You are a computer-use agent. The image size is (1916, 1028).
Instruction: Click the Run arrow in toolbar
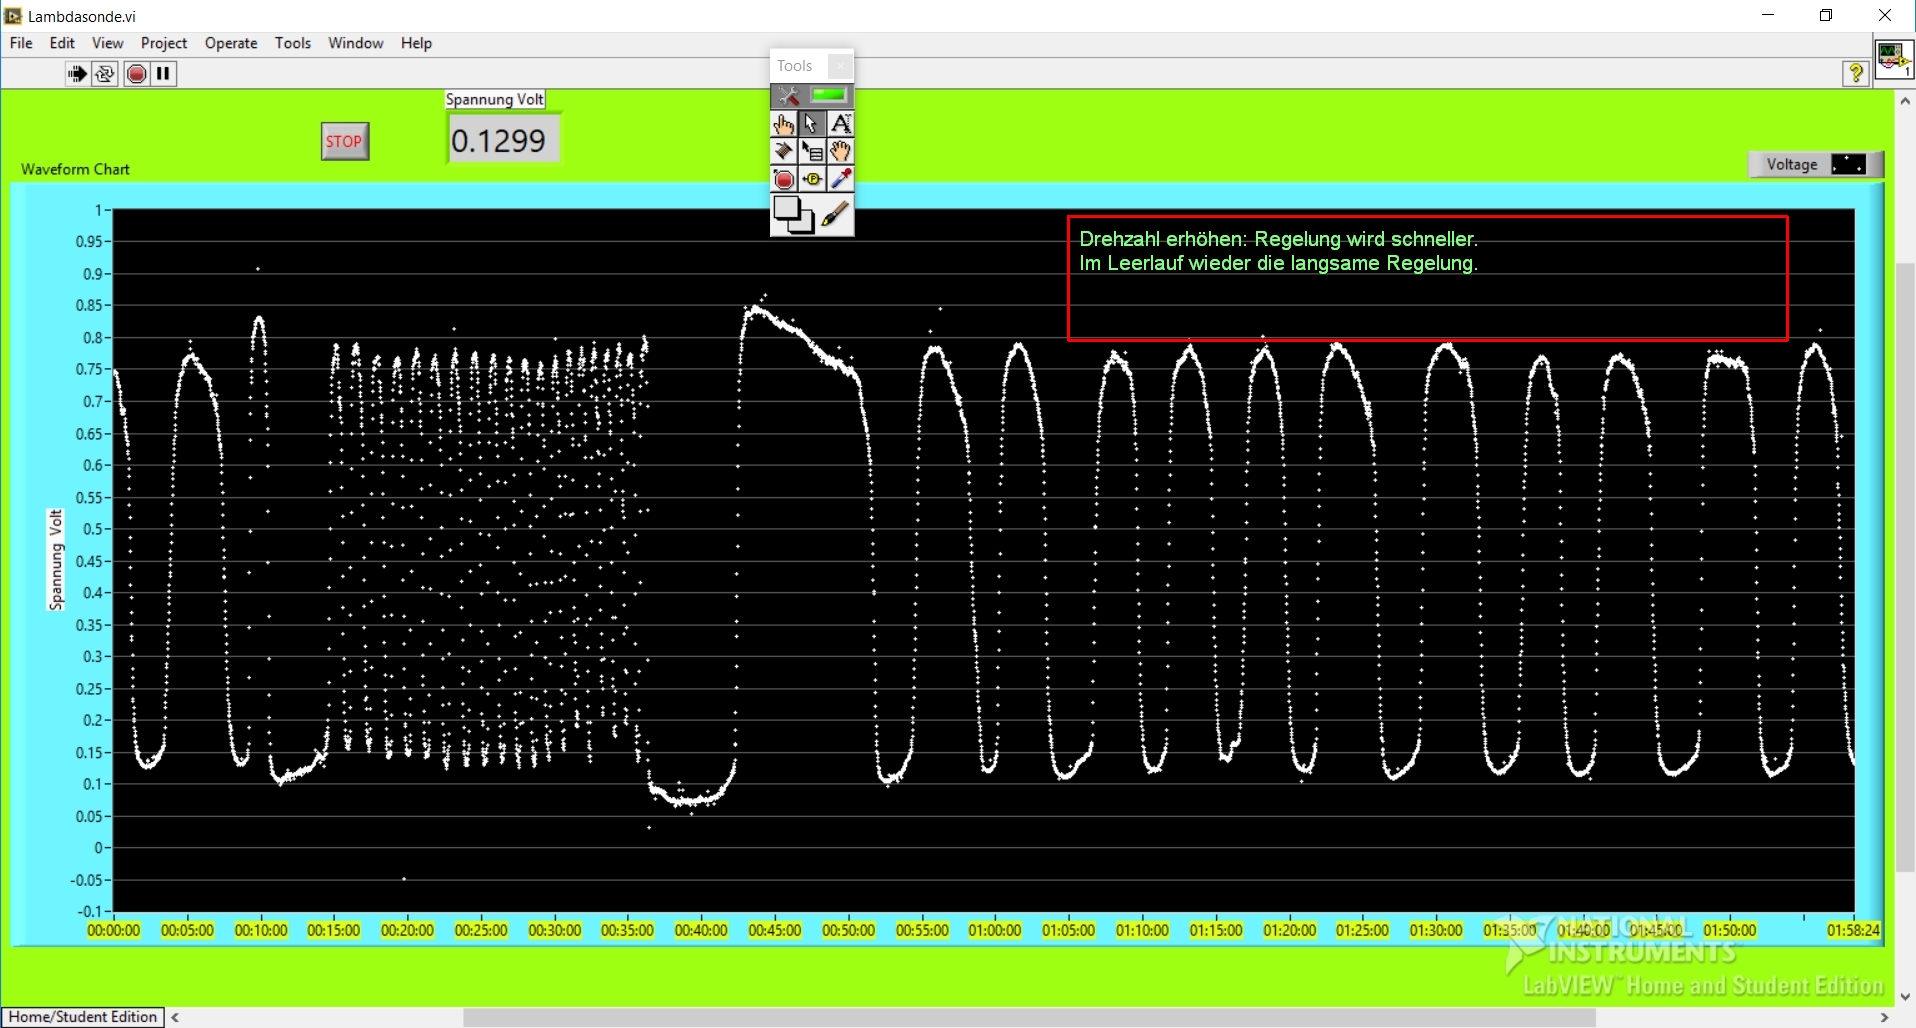click(77, 73)
